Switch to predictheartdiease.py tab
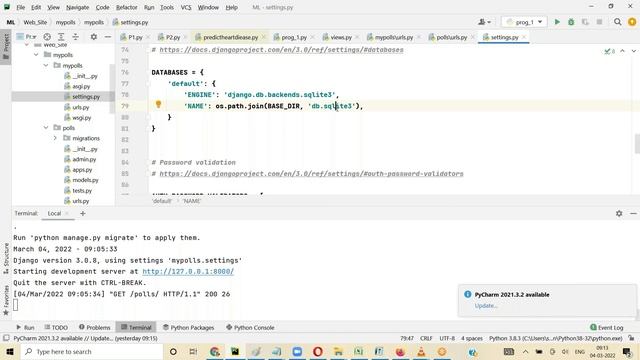Image resolution: width=640 pixels, height=360 pixels. pyautogui.click(x=231, y=37)
